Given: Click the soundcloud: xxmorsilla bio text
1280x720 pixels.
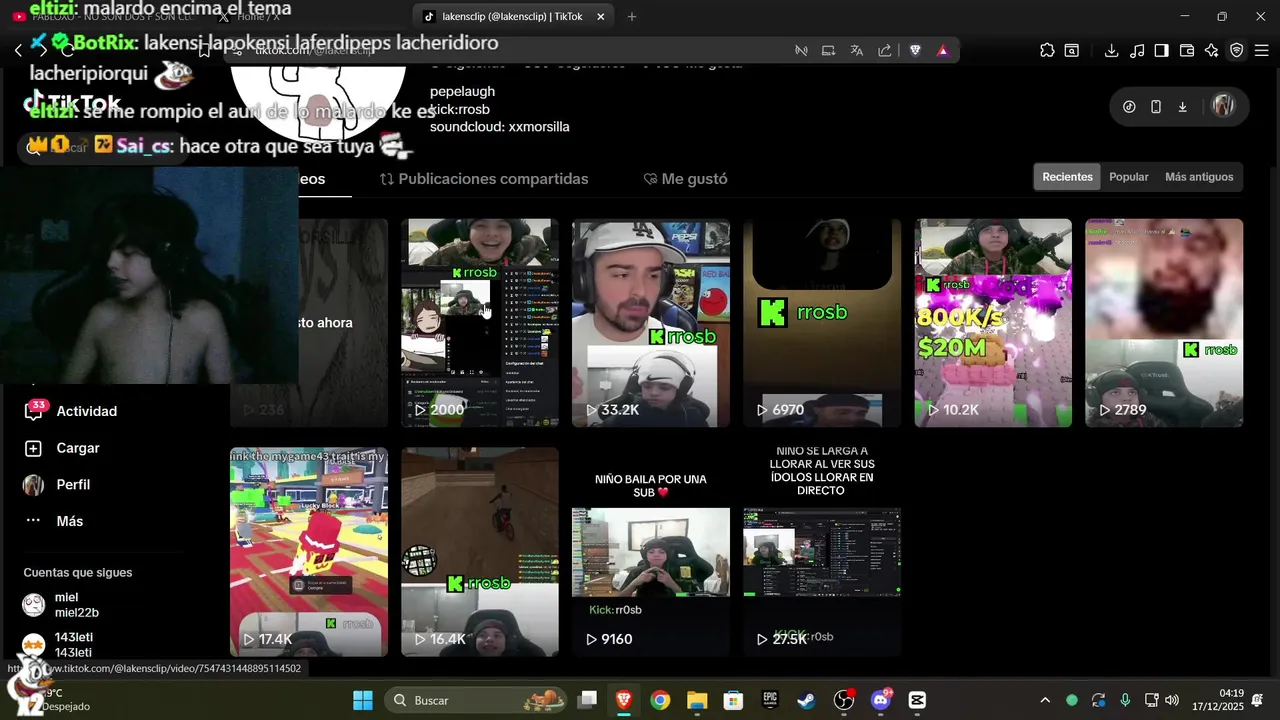Looking at the screenshot, I should click(x=500, y=127).
